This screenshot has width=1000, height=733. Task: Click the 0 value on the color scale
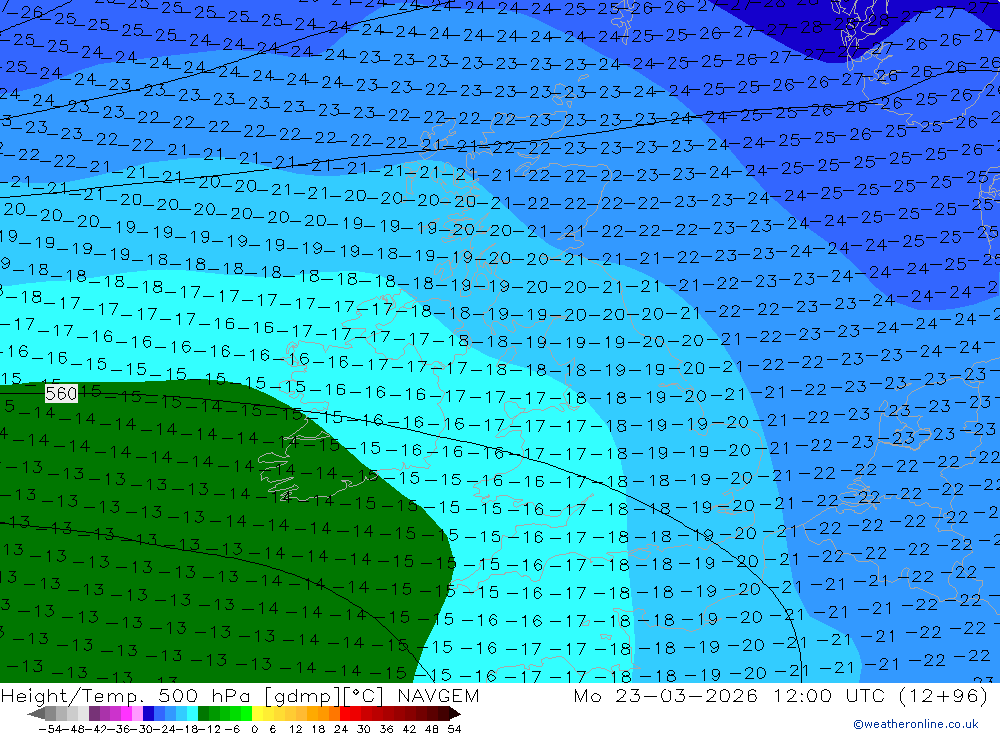254,729
